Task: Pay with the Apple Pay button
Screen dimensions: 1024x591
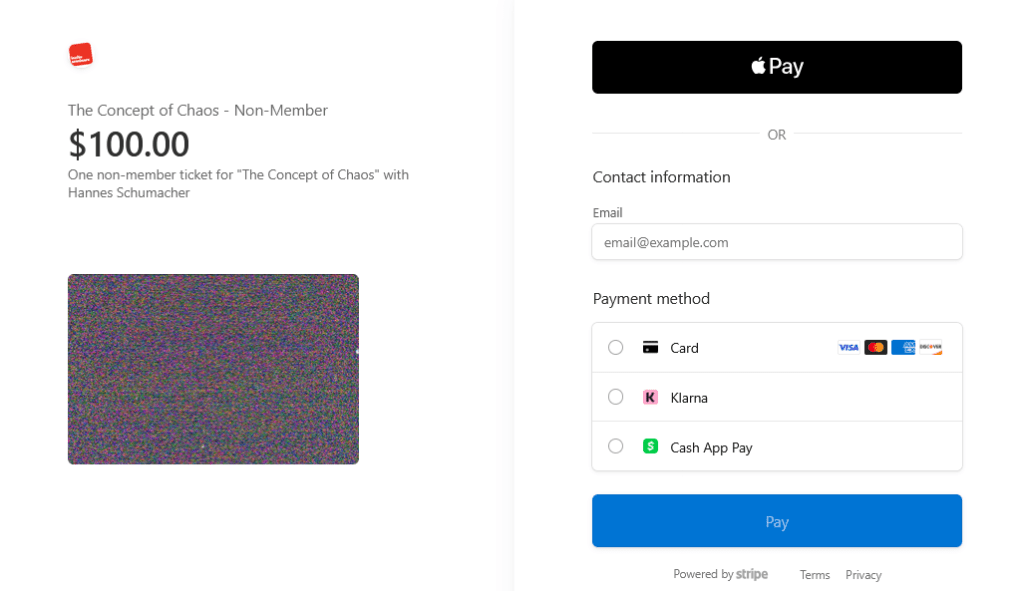Action: click(x=777, y=67)
